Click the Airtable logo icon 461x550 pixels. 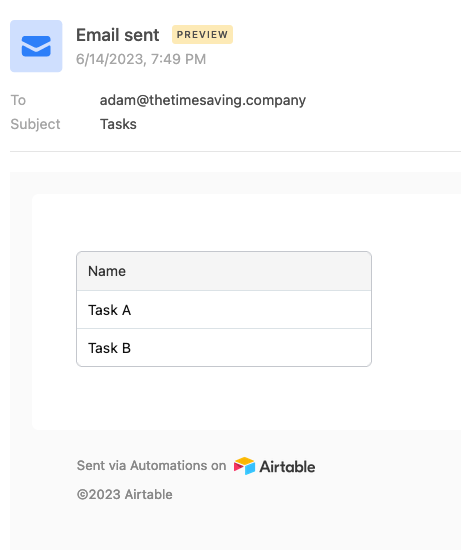pos(244,466)
